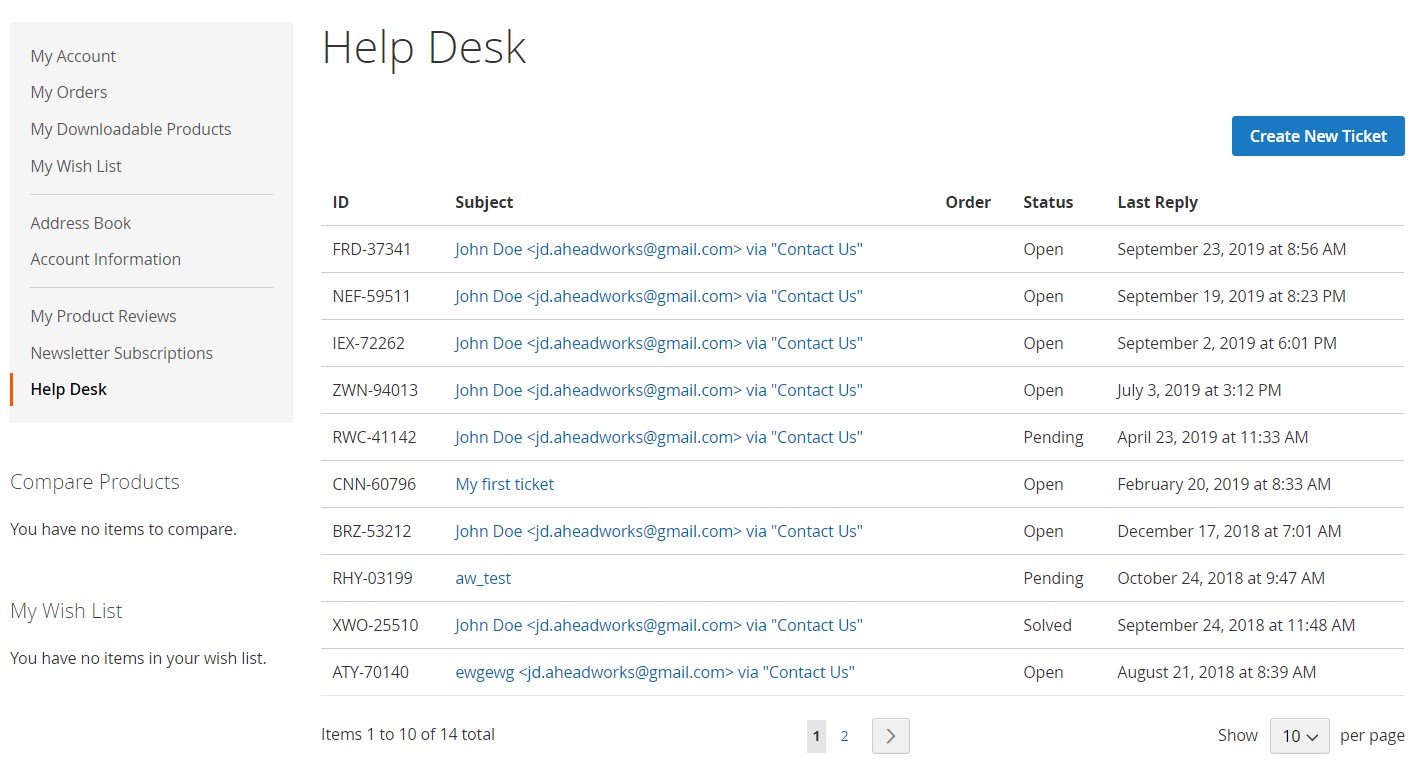
Task: Click Pending status of RHY-03199
Action: (x=1053, y=578)
